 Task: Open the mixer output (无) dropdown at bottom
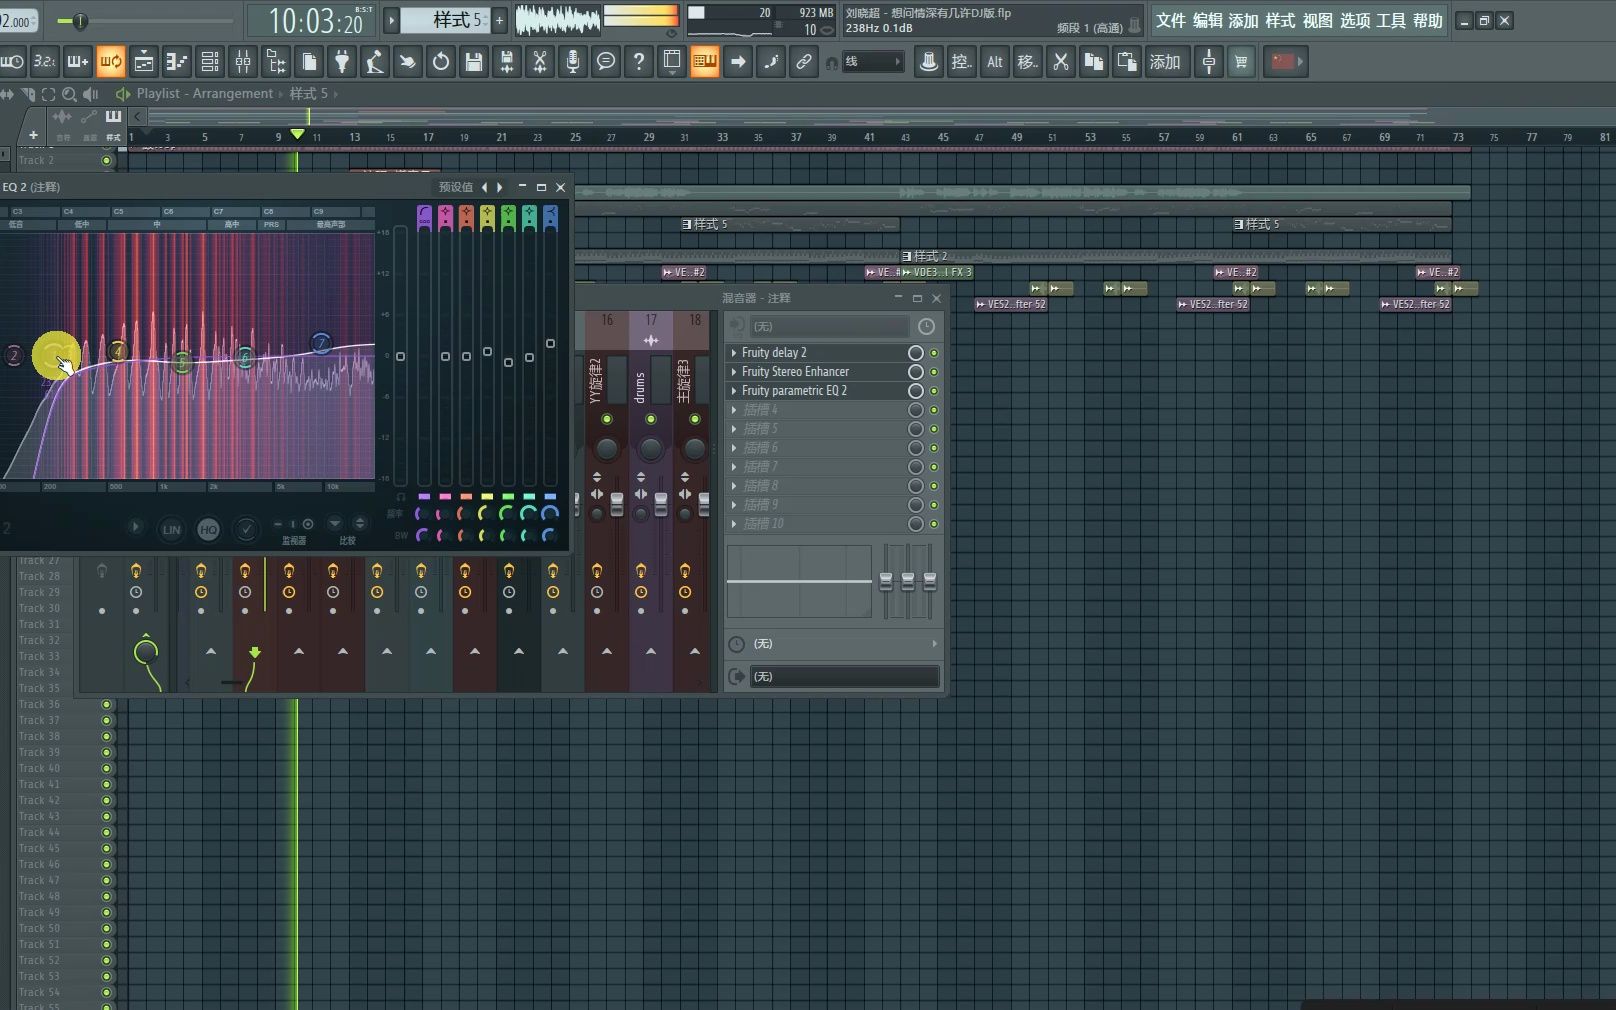(845, 677)
